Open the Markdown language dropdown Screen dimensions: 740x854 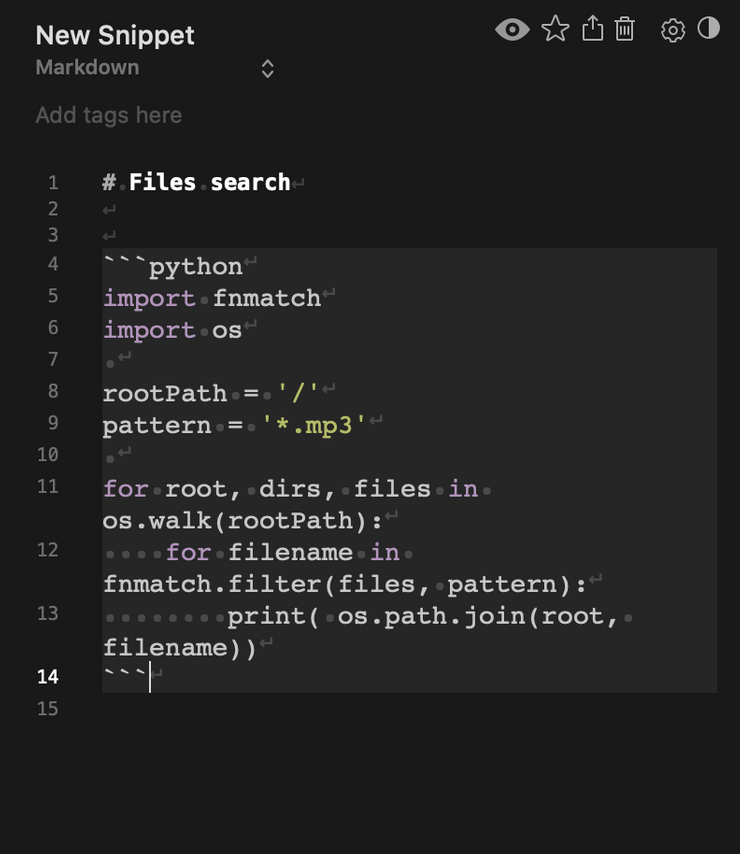point(155,68)
